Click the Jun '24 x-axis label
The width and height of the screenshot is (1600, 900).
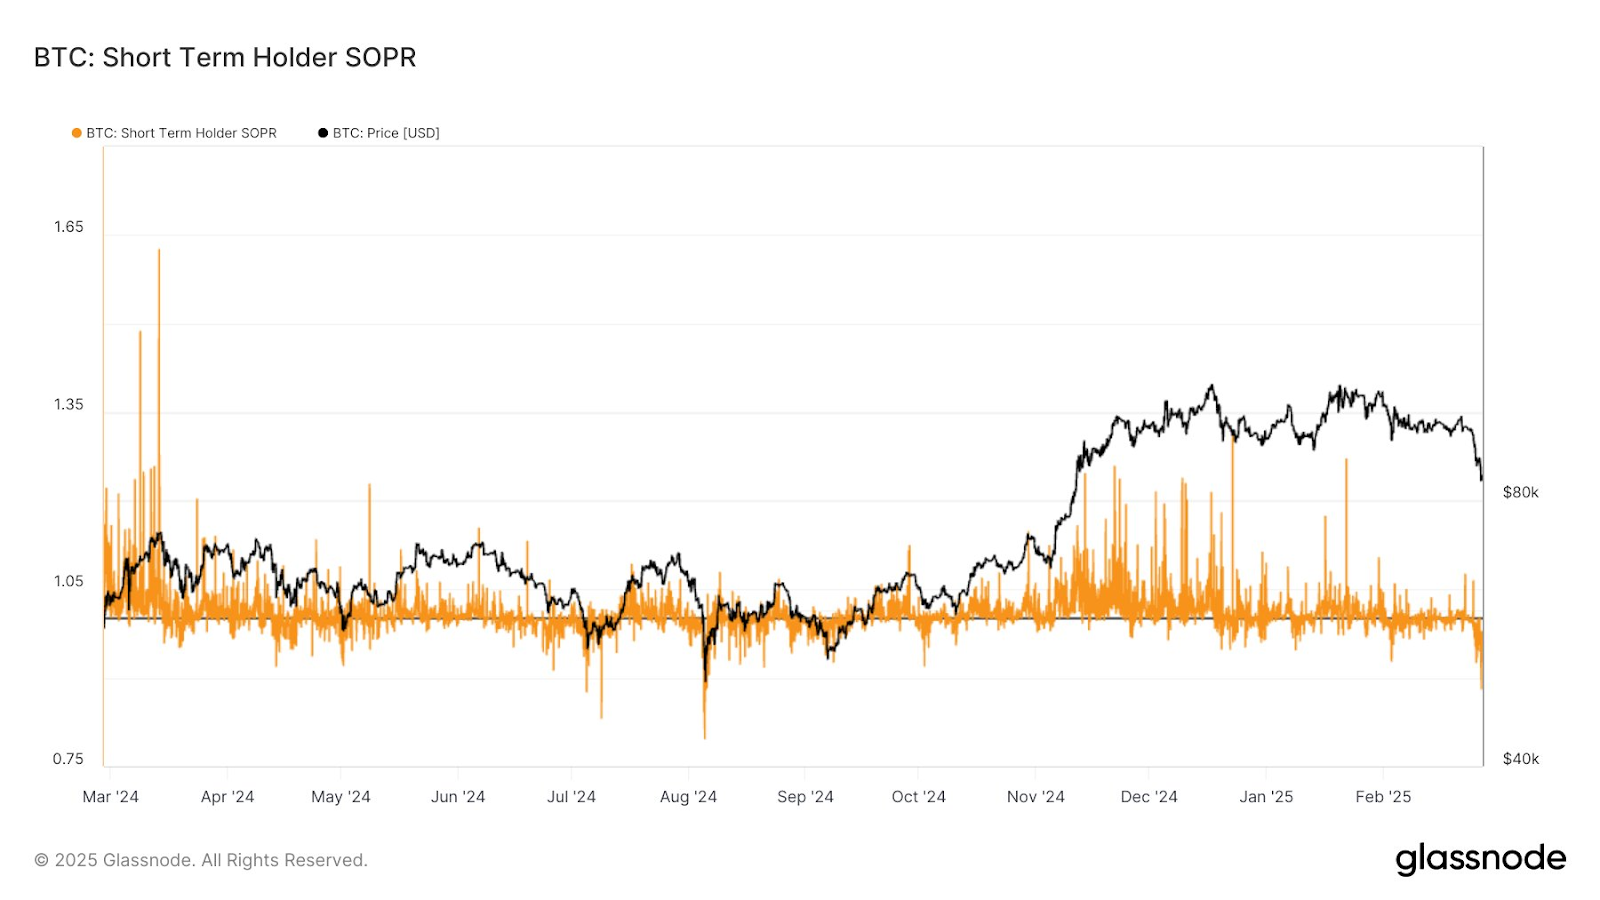tap(458, 797)
